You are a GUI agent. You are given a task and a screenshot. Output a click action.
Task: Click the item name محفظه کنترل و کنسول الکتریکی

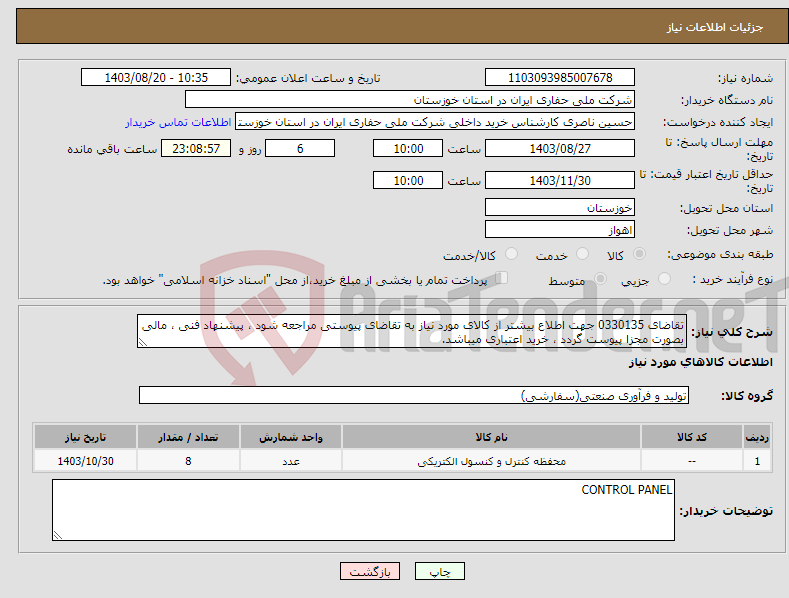tap(491, 461)
